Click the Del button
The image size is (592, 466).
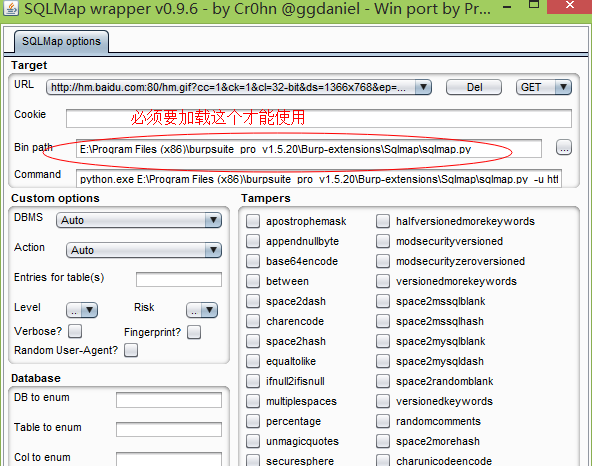[x=474, y=87]
